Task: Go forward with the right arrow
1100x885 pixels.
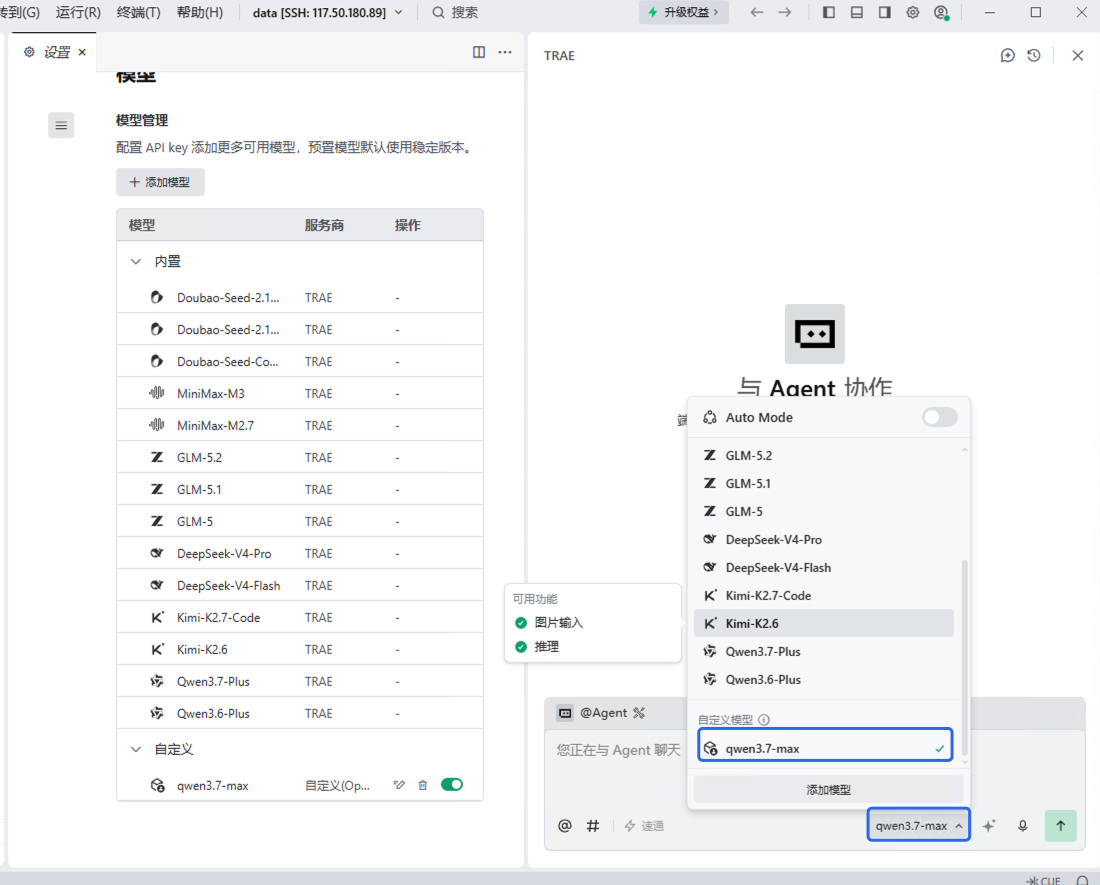Action: click(x=784, y=13)
